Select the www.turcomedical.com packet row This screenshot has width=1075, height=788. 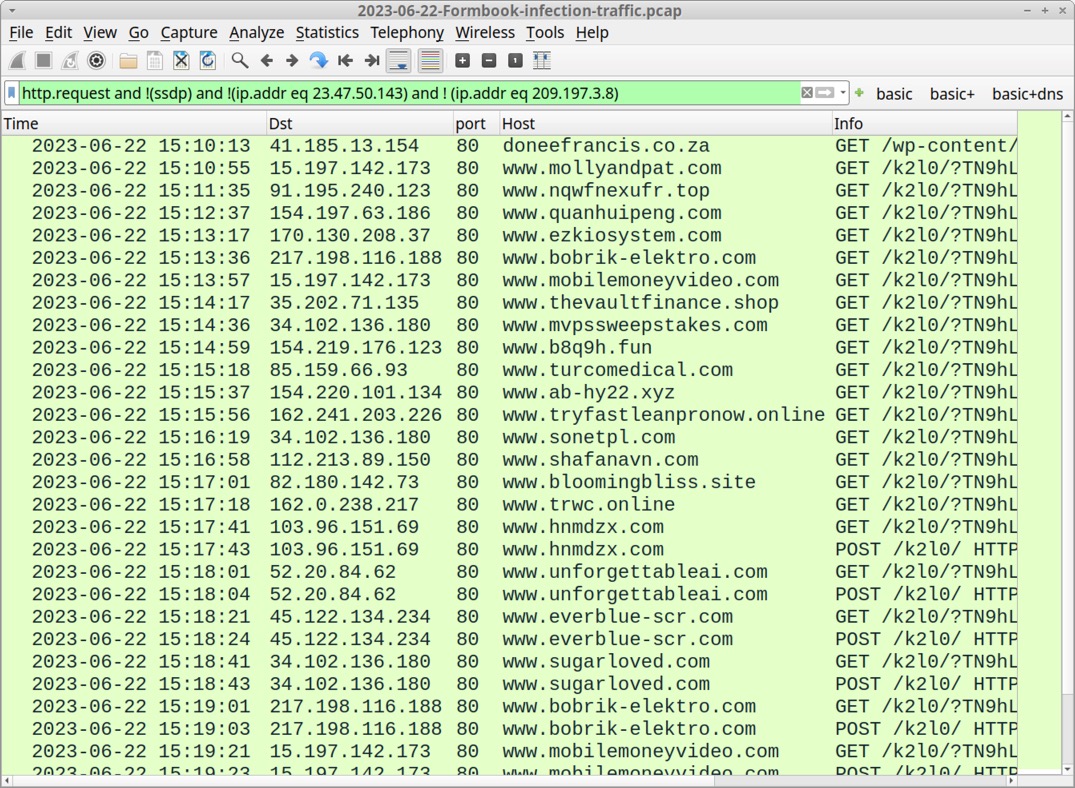point(509,370)
